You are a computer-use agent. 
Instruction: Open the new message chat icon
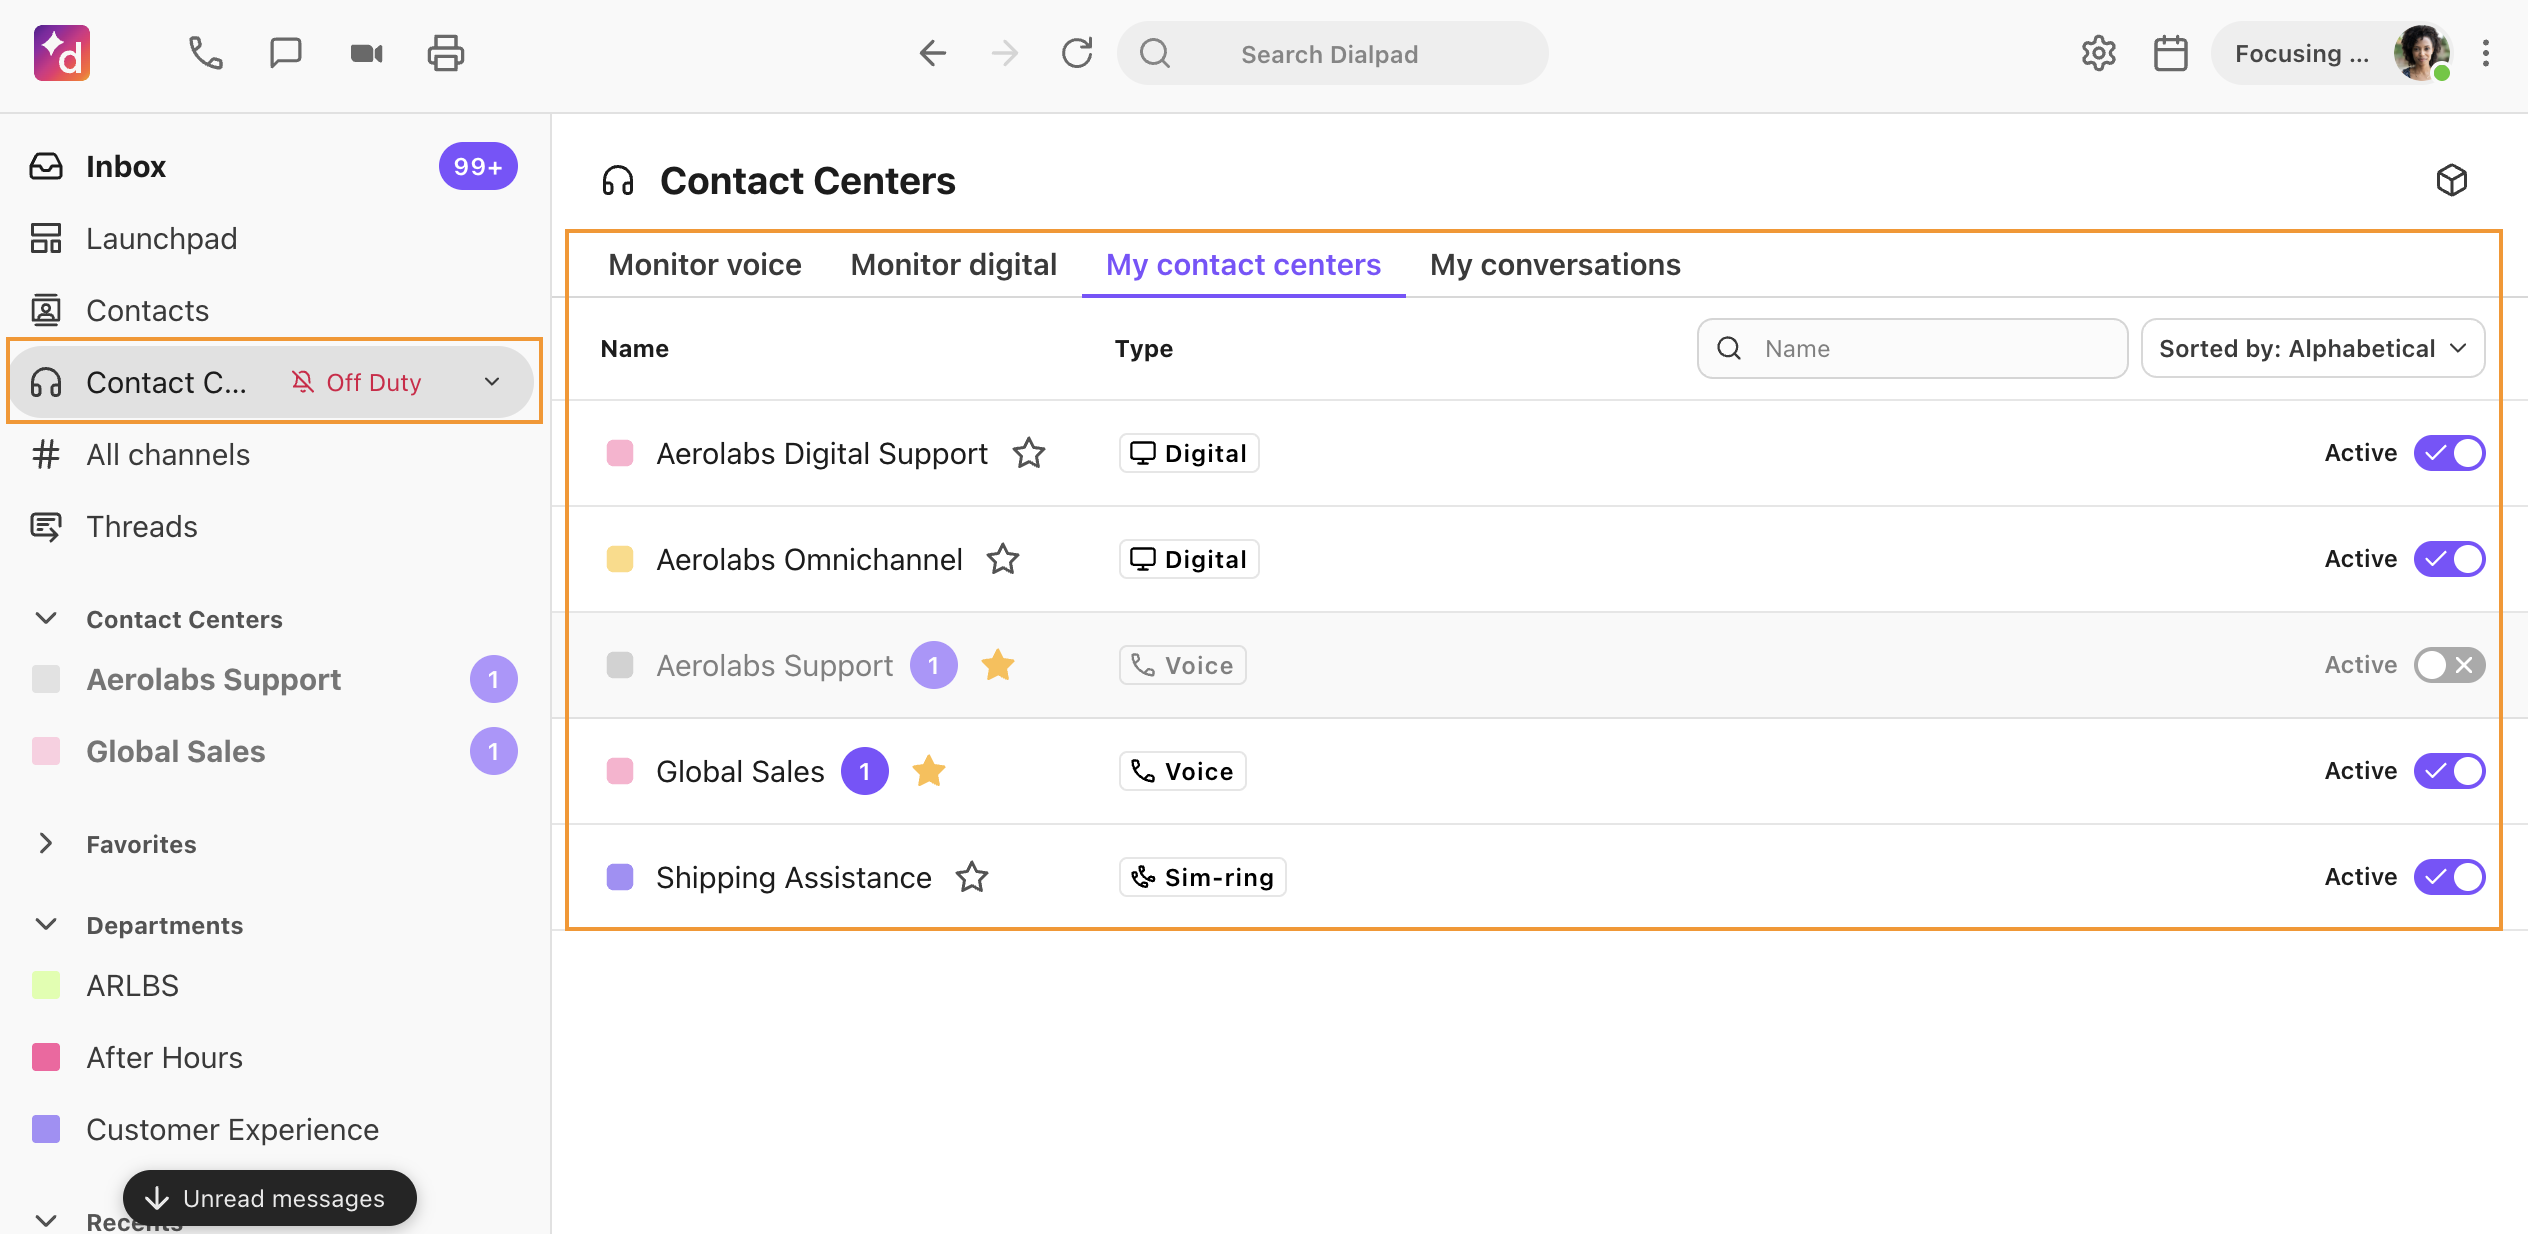coord(286,53)
